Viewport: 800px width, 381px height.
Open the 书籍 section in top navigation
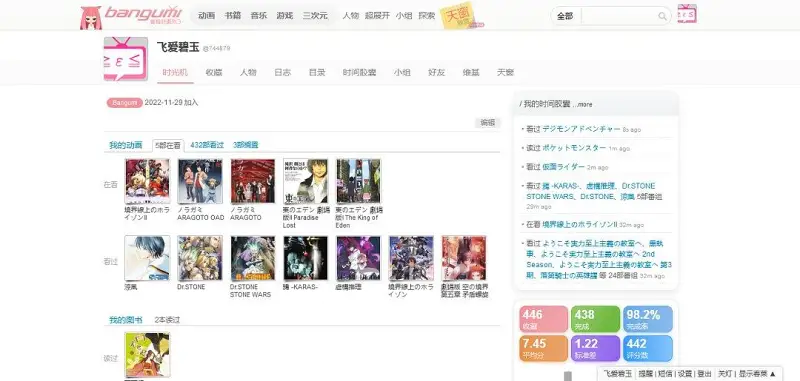[233, 16]
